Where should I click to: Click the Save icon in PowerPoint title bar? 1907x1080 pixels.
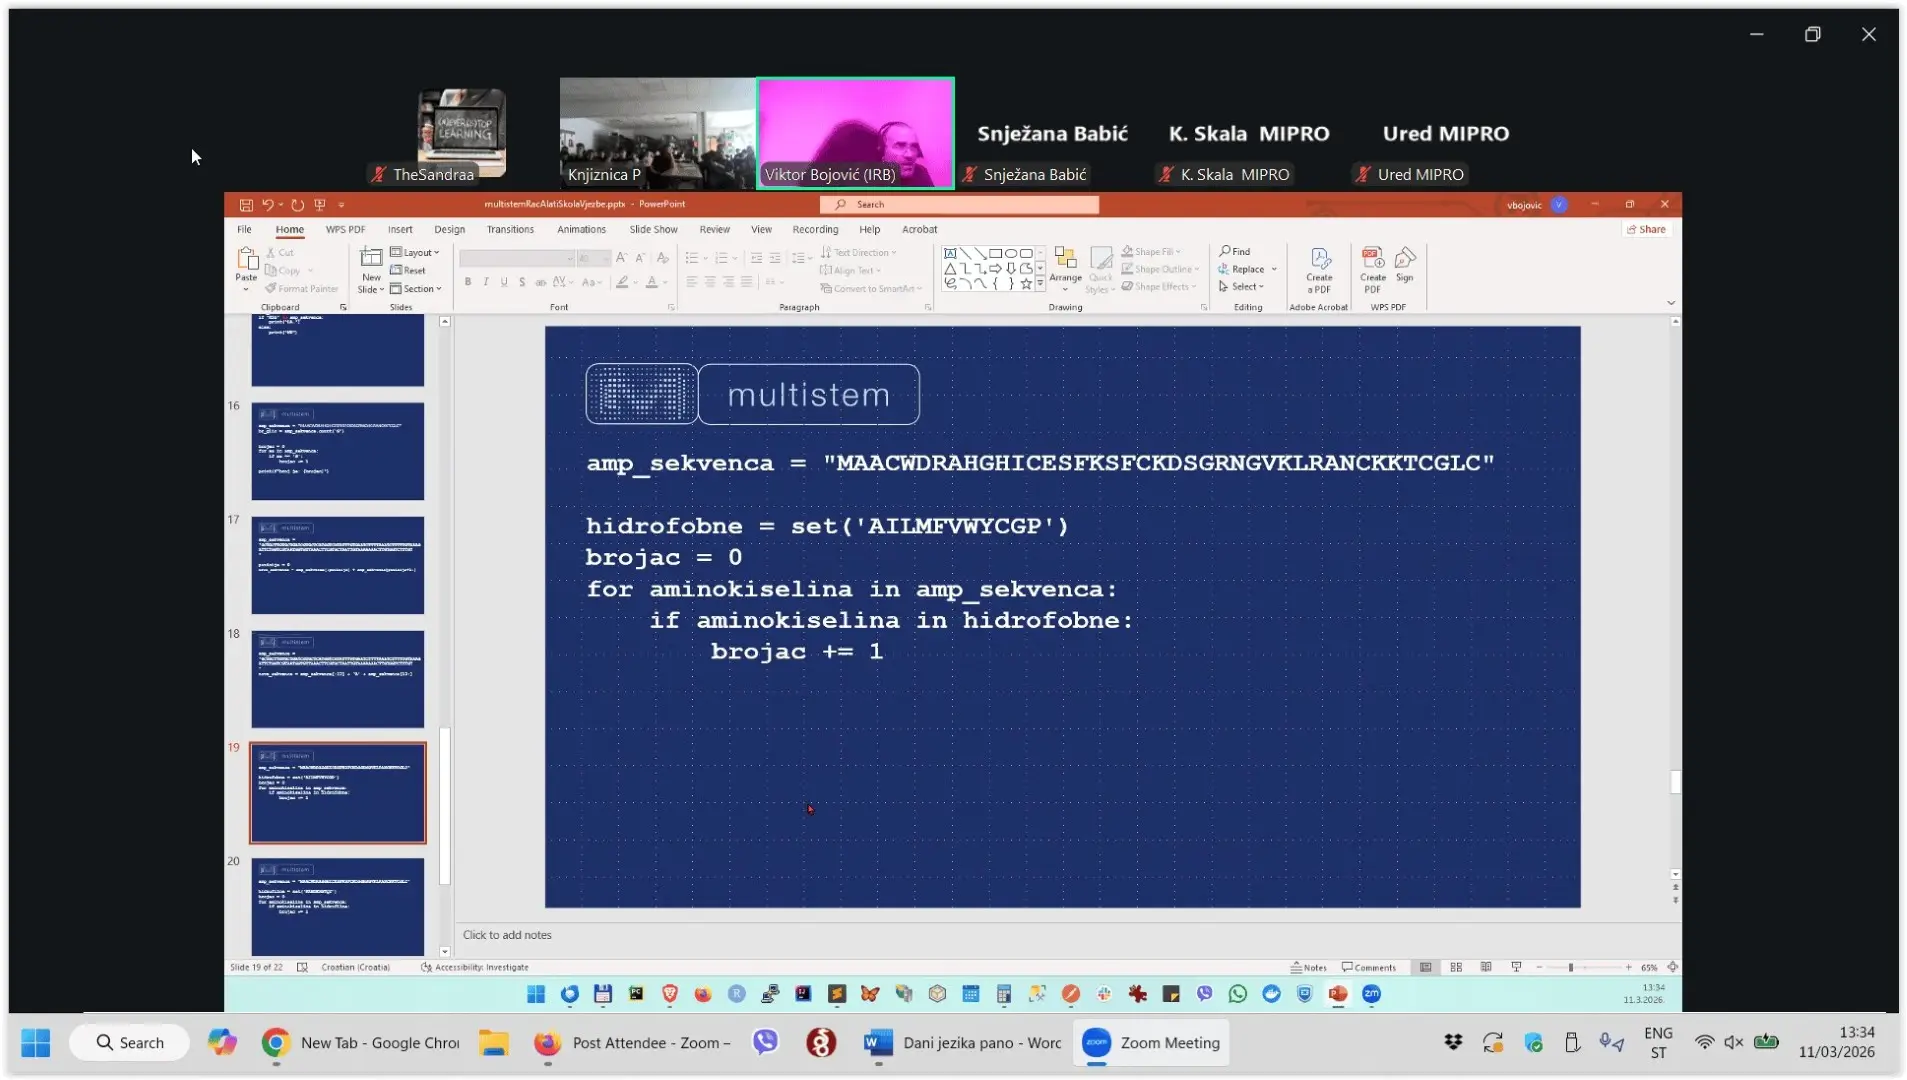click(x=246, y=205)
